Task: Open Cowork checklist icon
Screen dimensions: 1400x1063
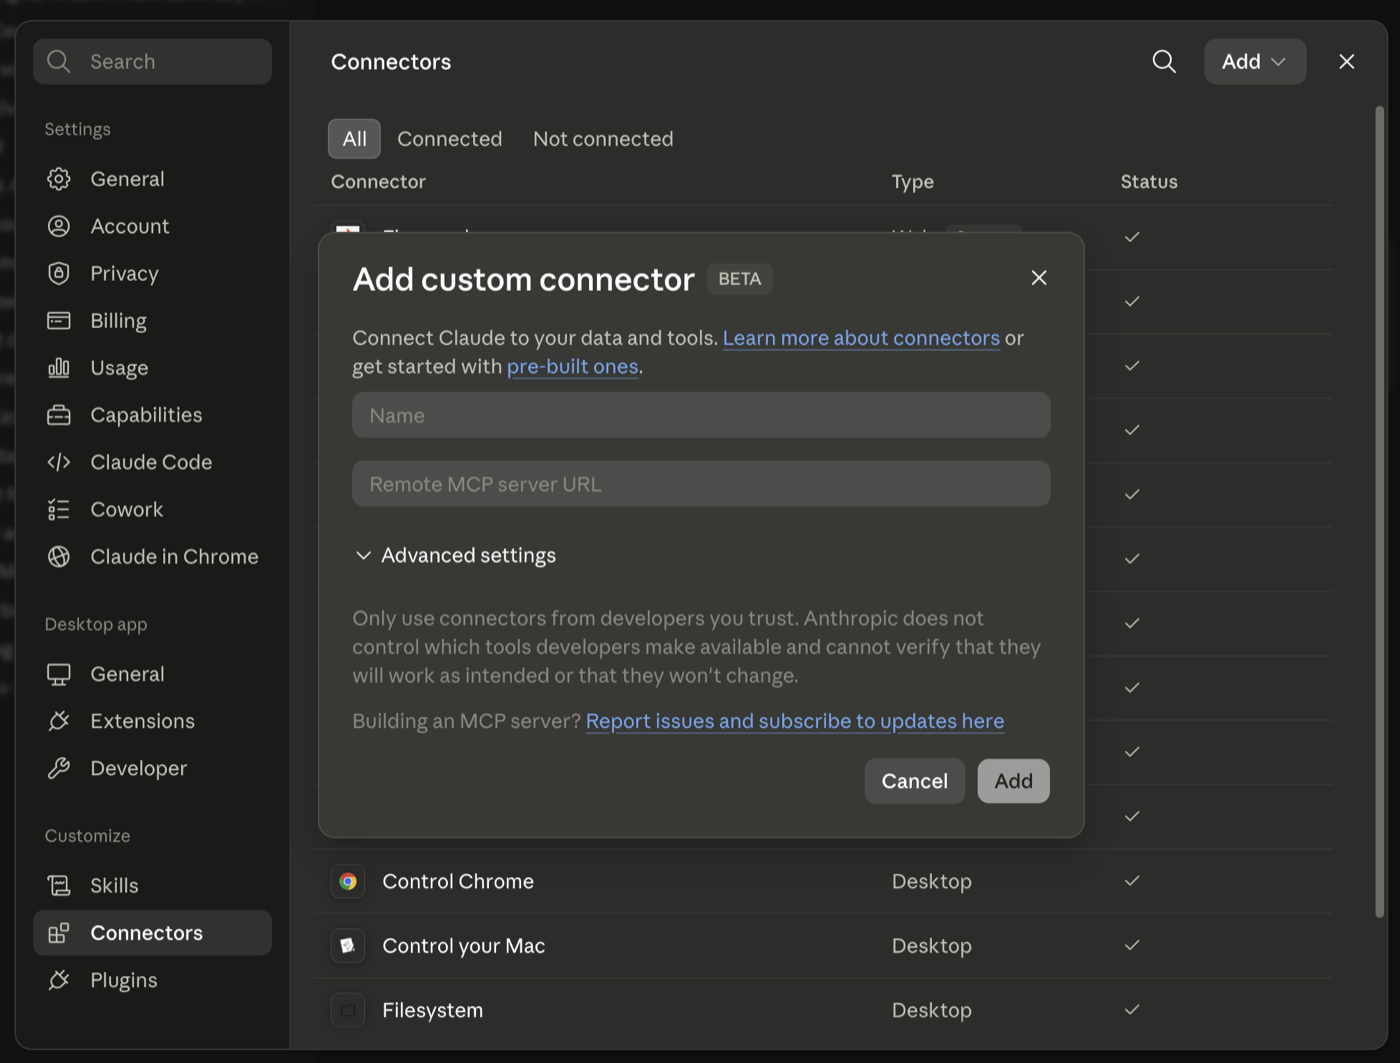Action: pos(59,509)
